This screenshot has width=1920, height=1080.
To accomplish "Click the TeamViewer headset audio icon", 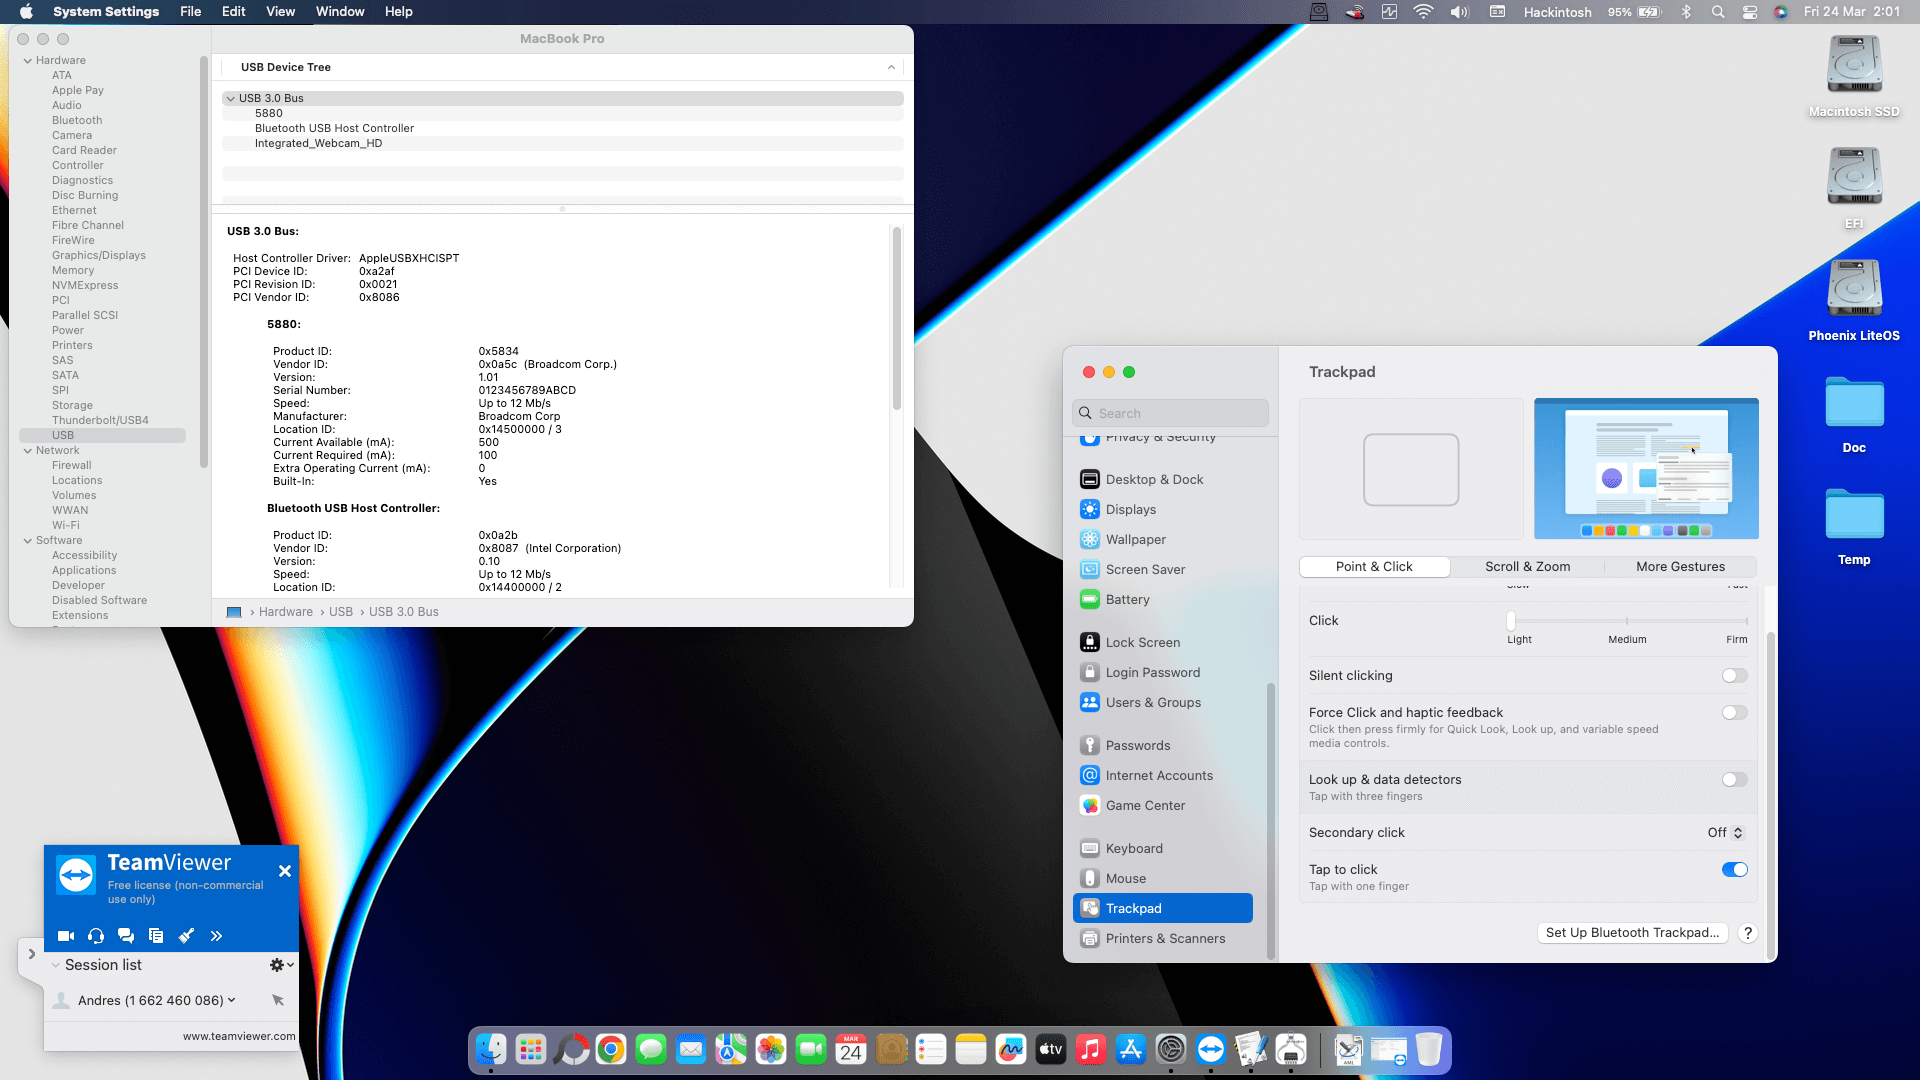I will (96, 936).
